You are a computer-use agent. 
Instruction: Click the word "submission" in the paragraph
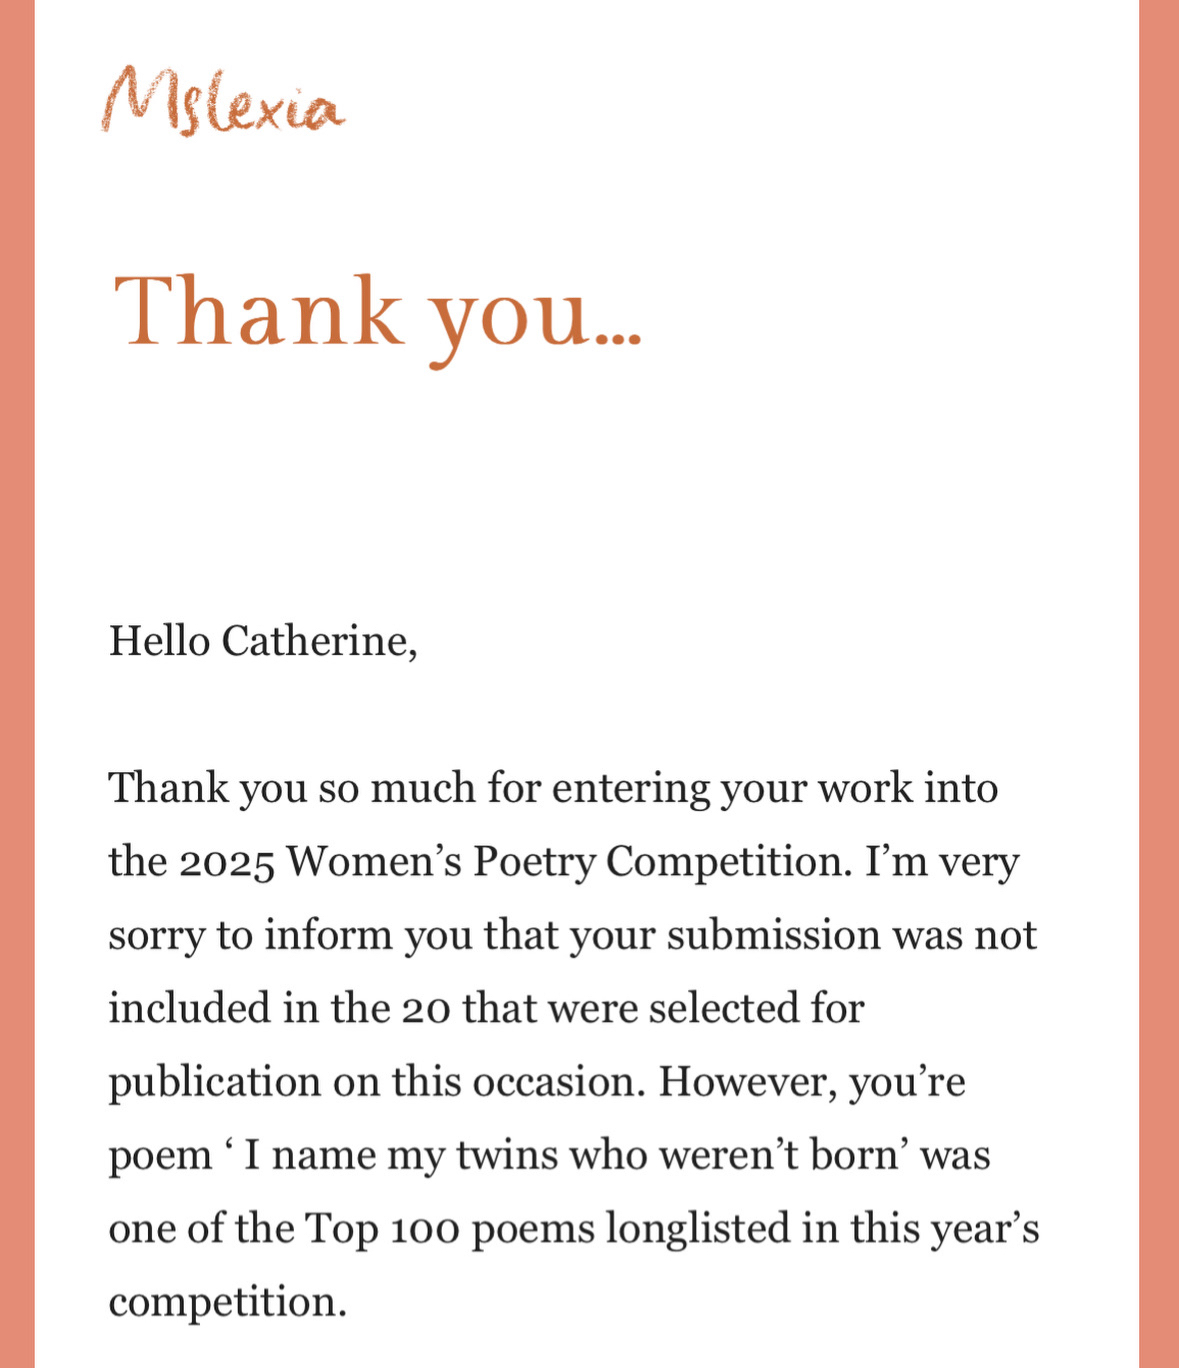[x=773, y=935]
